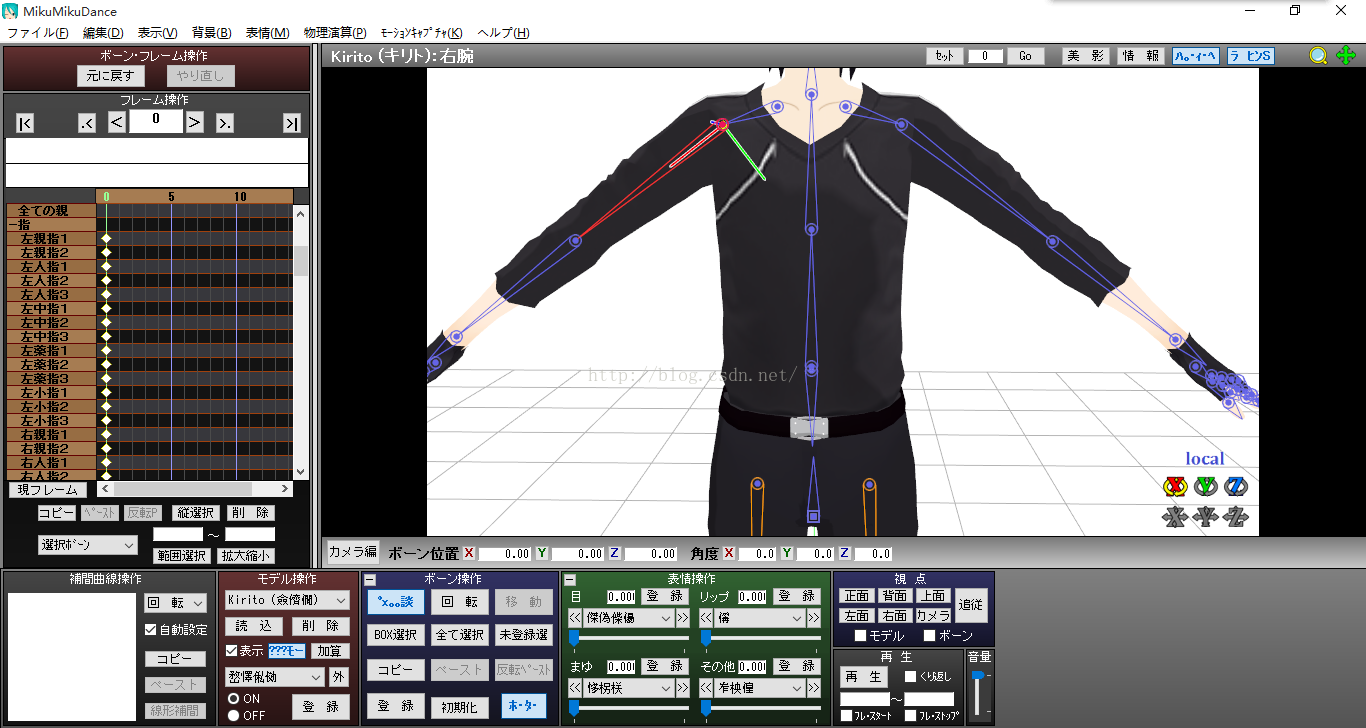Step back one frame arrow
The height and width of the screenshot is (728, 1366).
117,122
